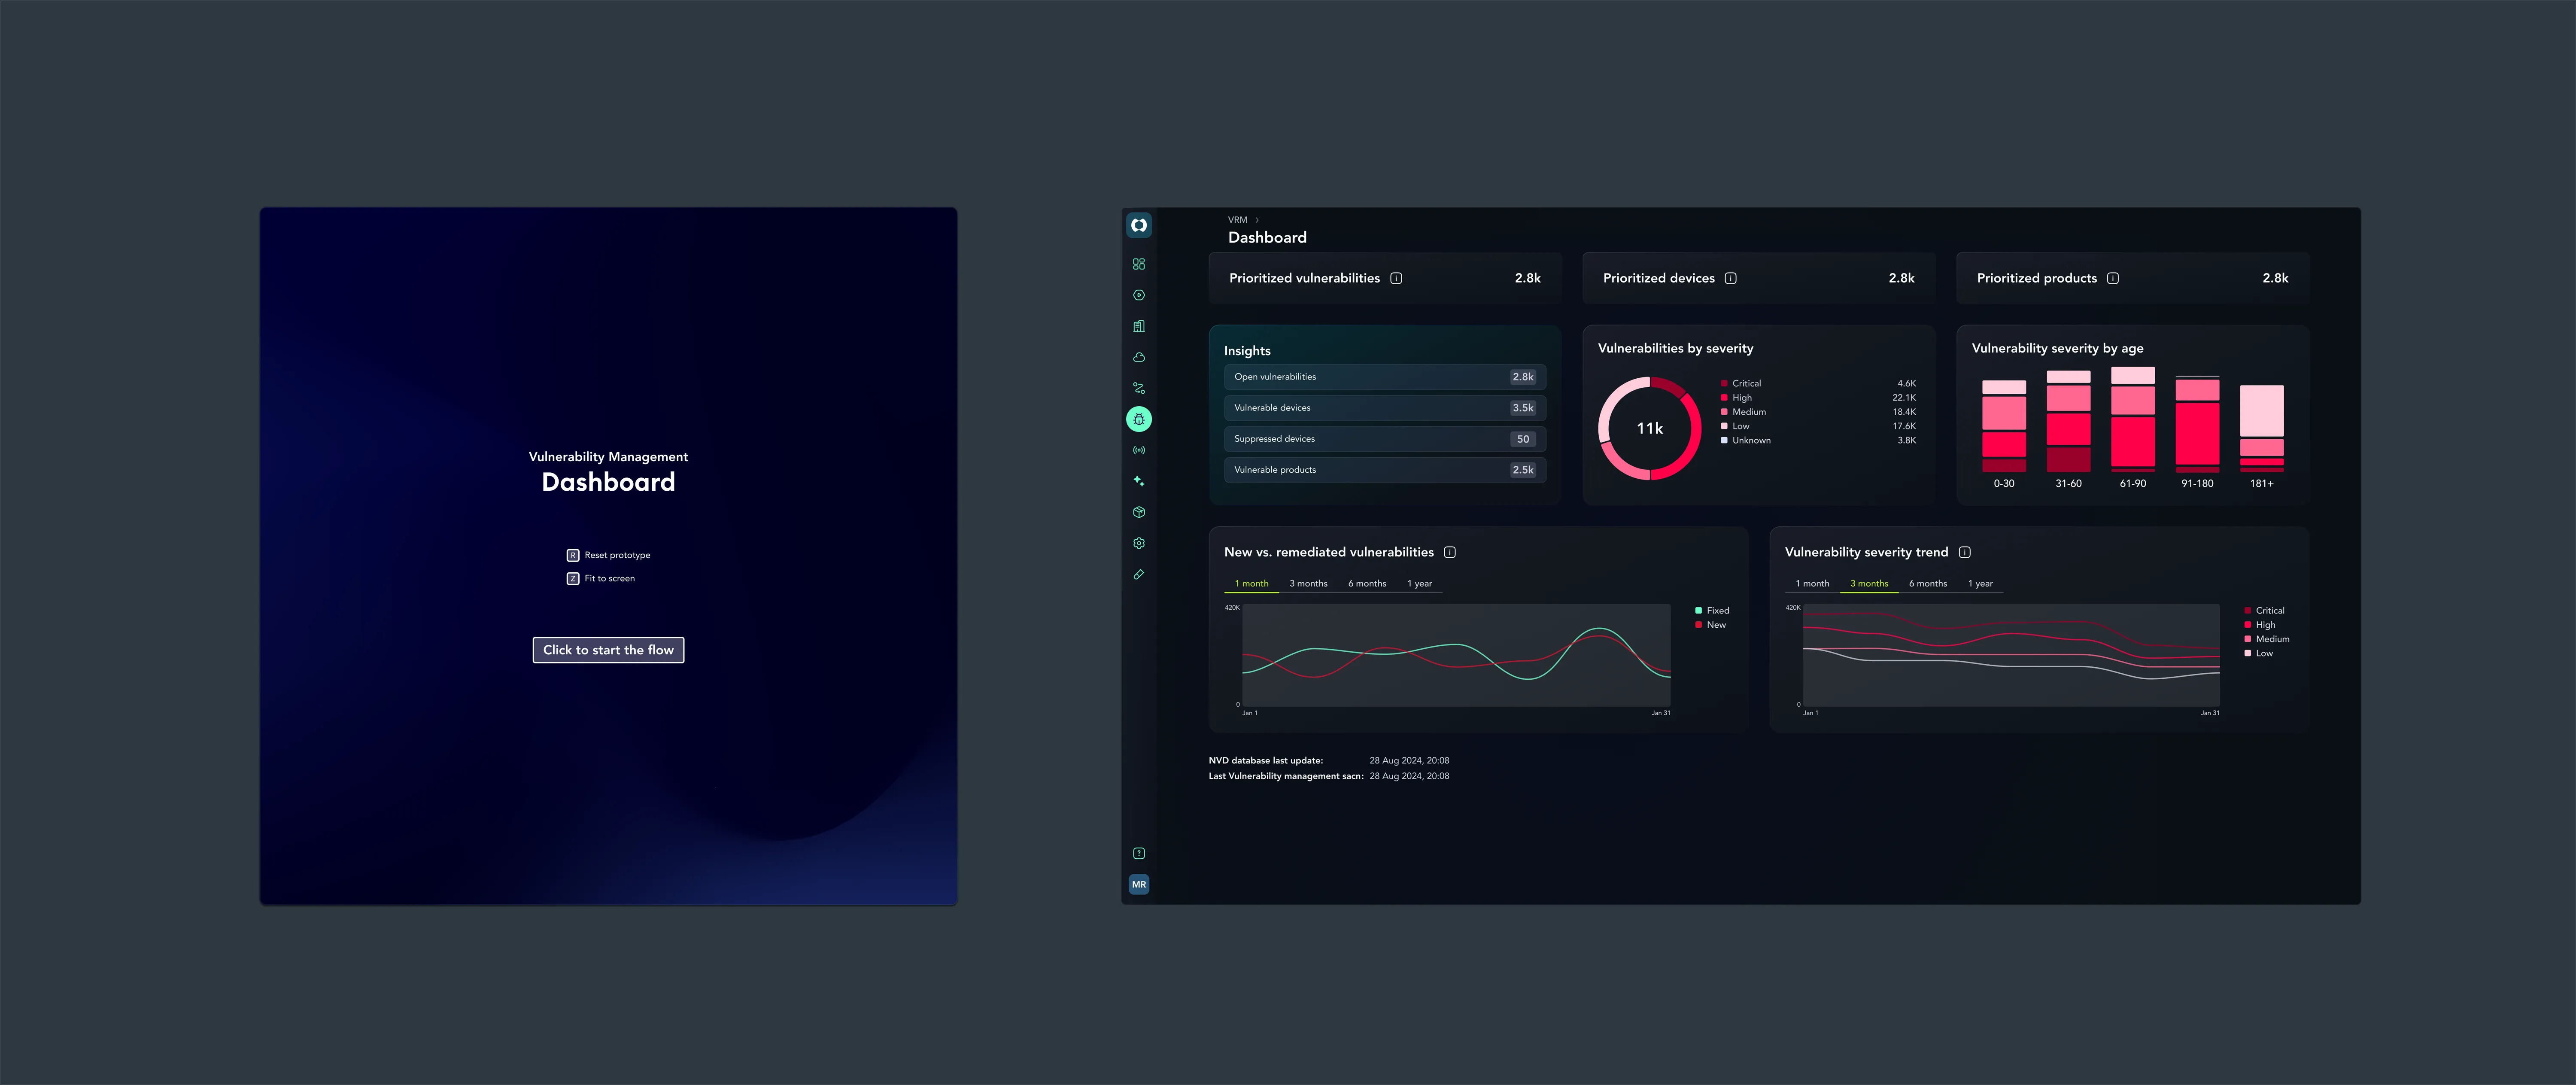
Task: Click the Reset prototype label
Action: [617, 555]
